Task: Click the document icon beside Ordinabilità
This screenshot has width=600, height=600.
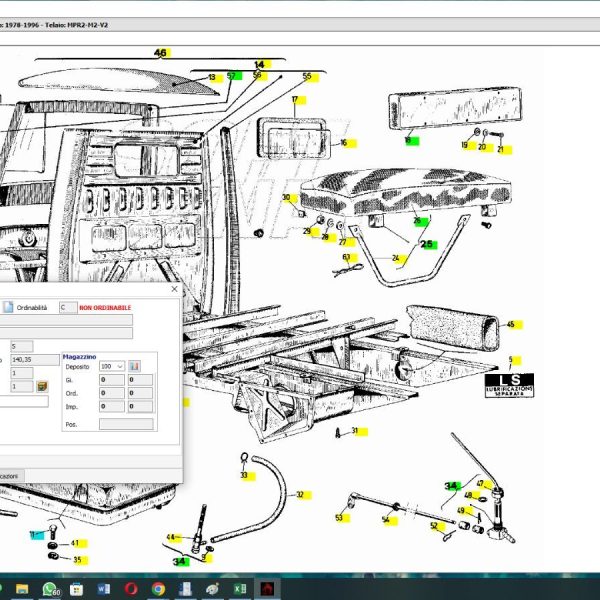Action: [6, 308]
